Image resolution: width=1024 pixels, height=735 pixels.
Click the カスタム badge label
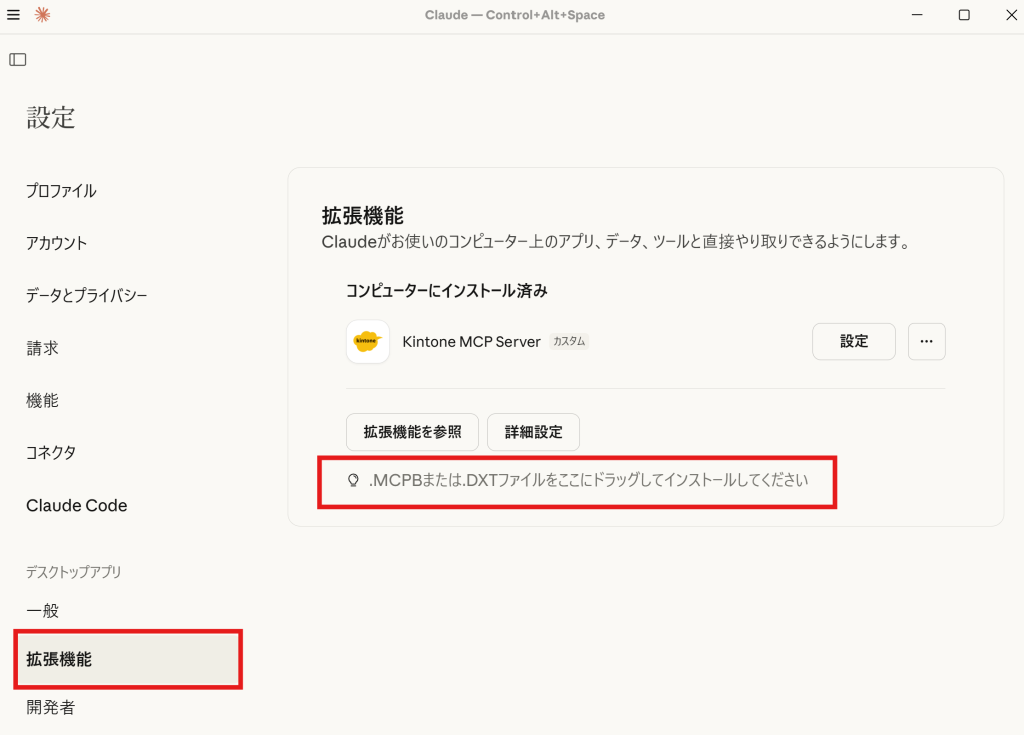(569, 341)
